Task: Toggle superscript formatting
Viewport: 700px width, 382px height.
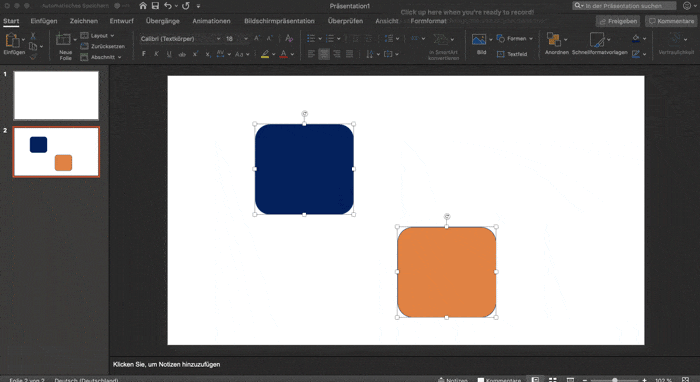Action: point(195,54)
